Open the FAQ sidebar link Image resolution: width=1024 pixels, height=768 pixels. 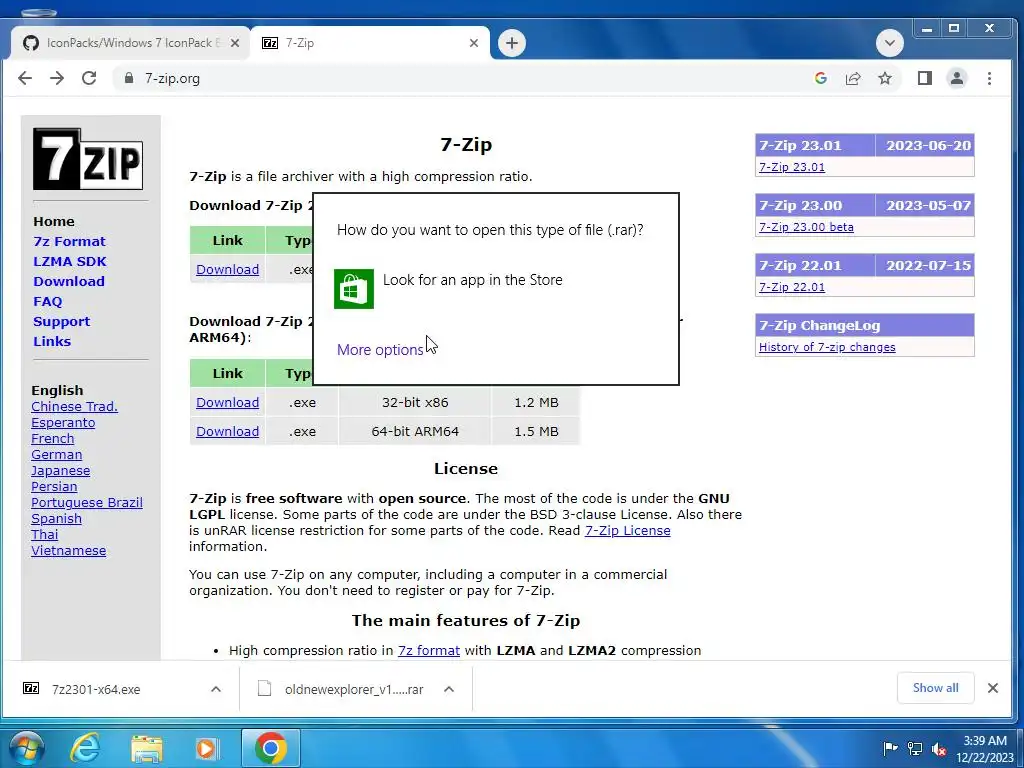47,302
